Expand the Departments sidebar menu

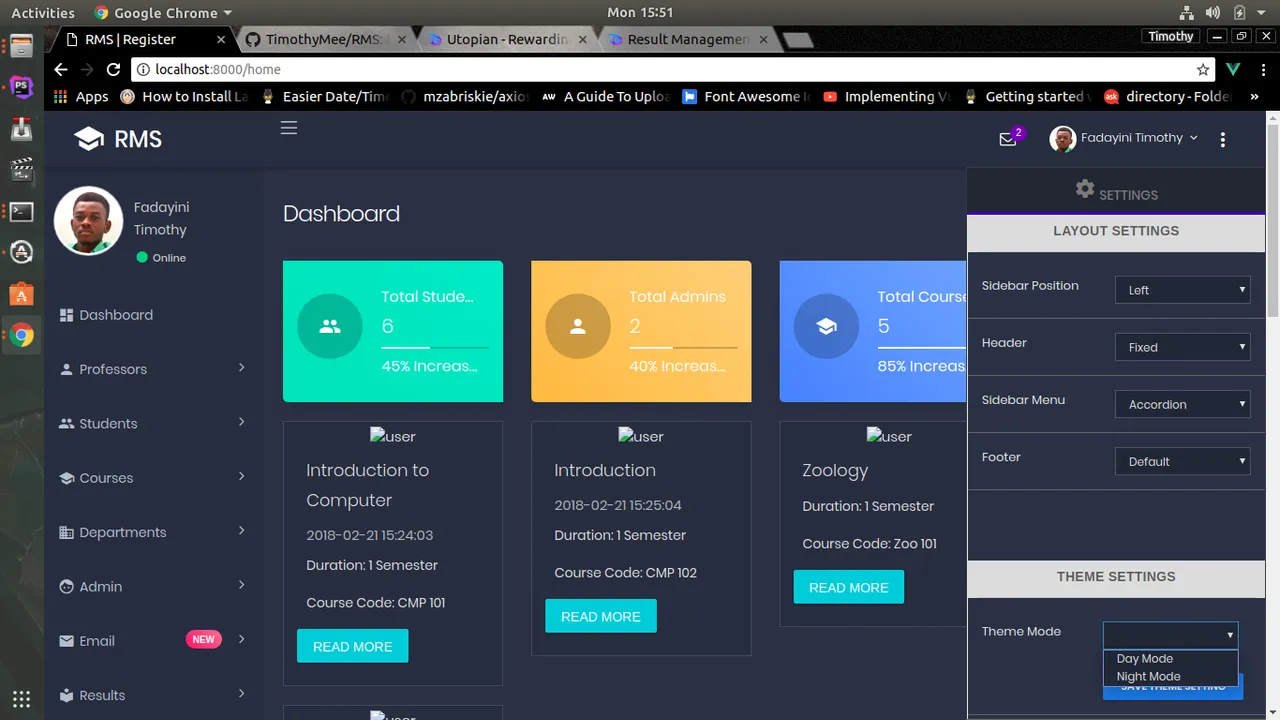(242, 531)
